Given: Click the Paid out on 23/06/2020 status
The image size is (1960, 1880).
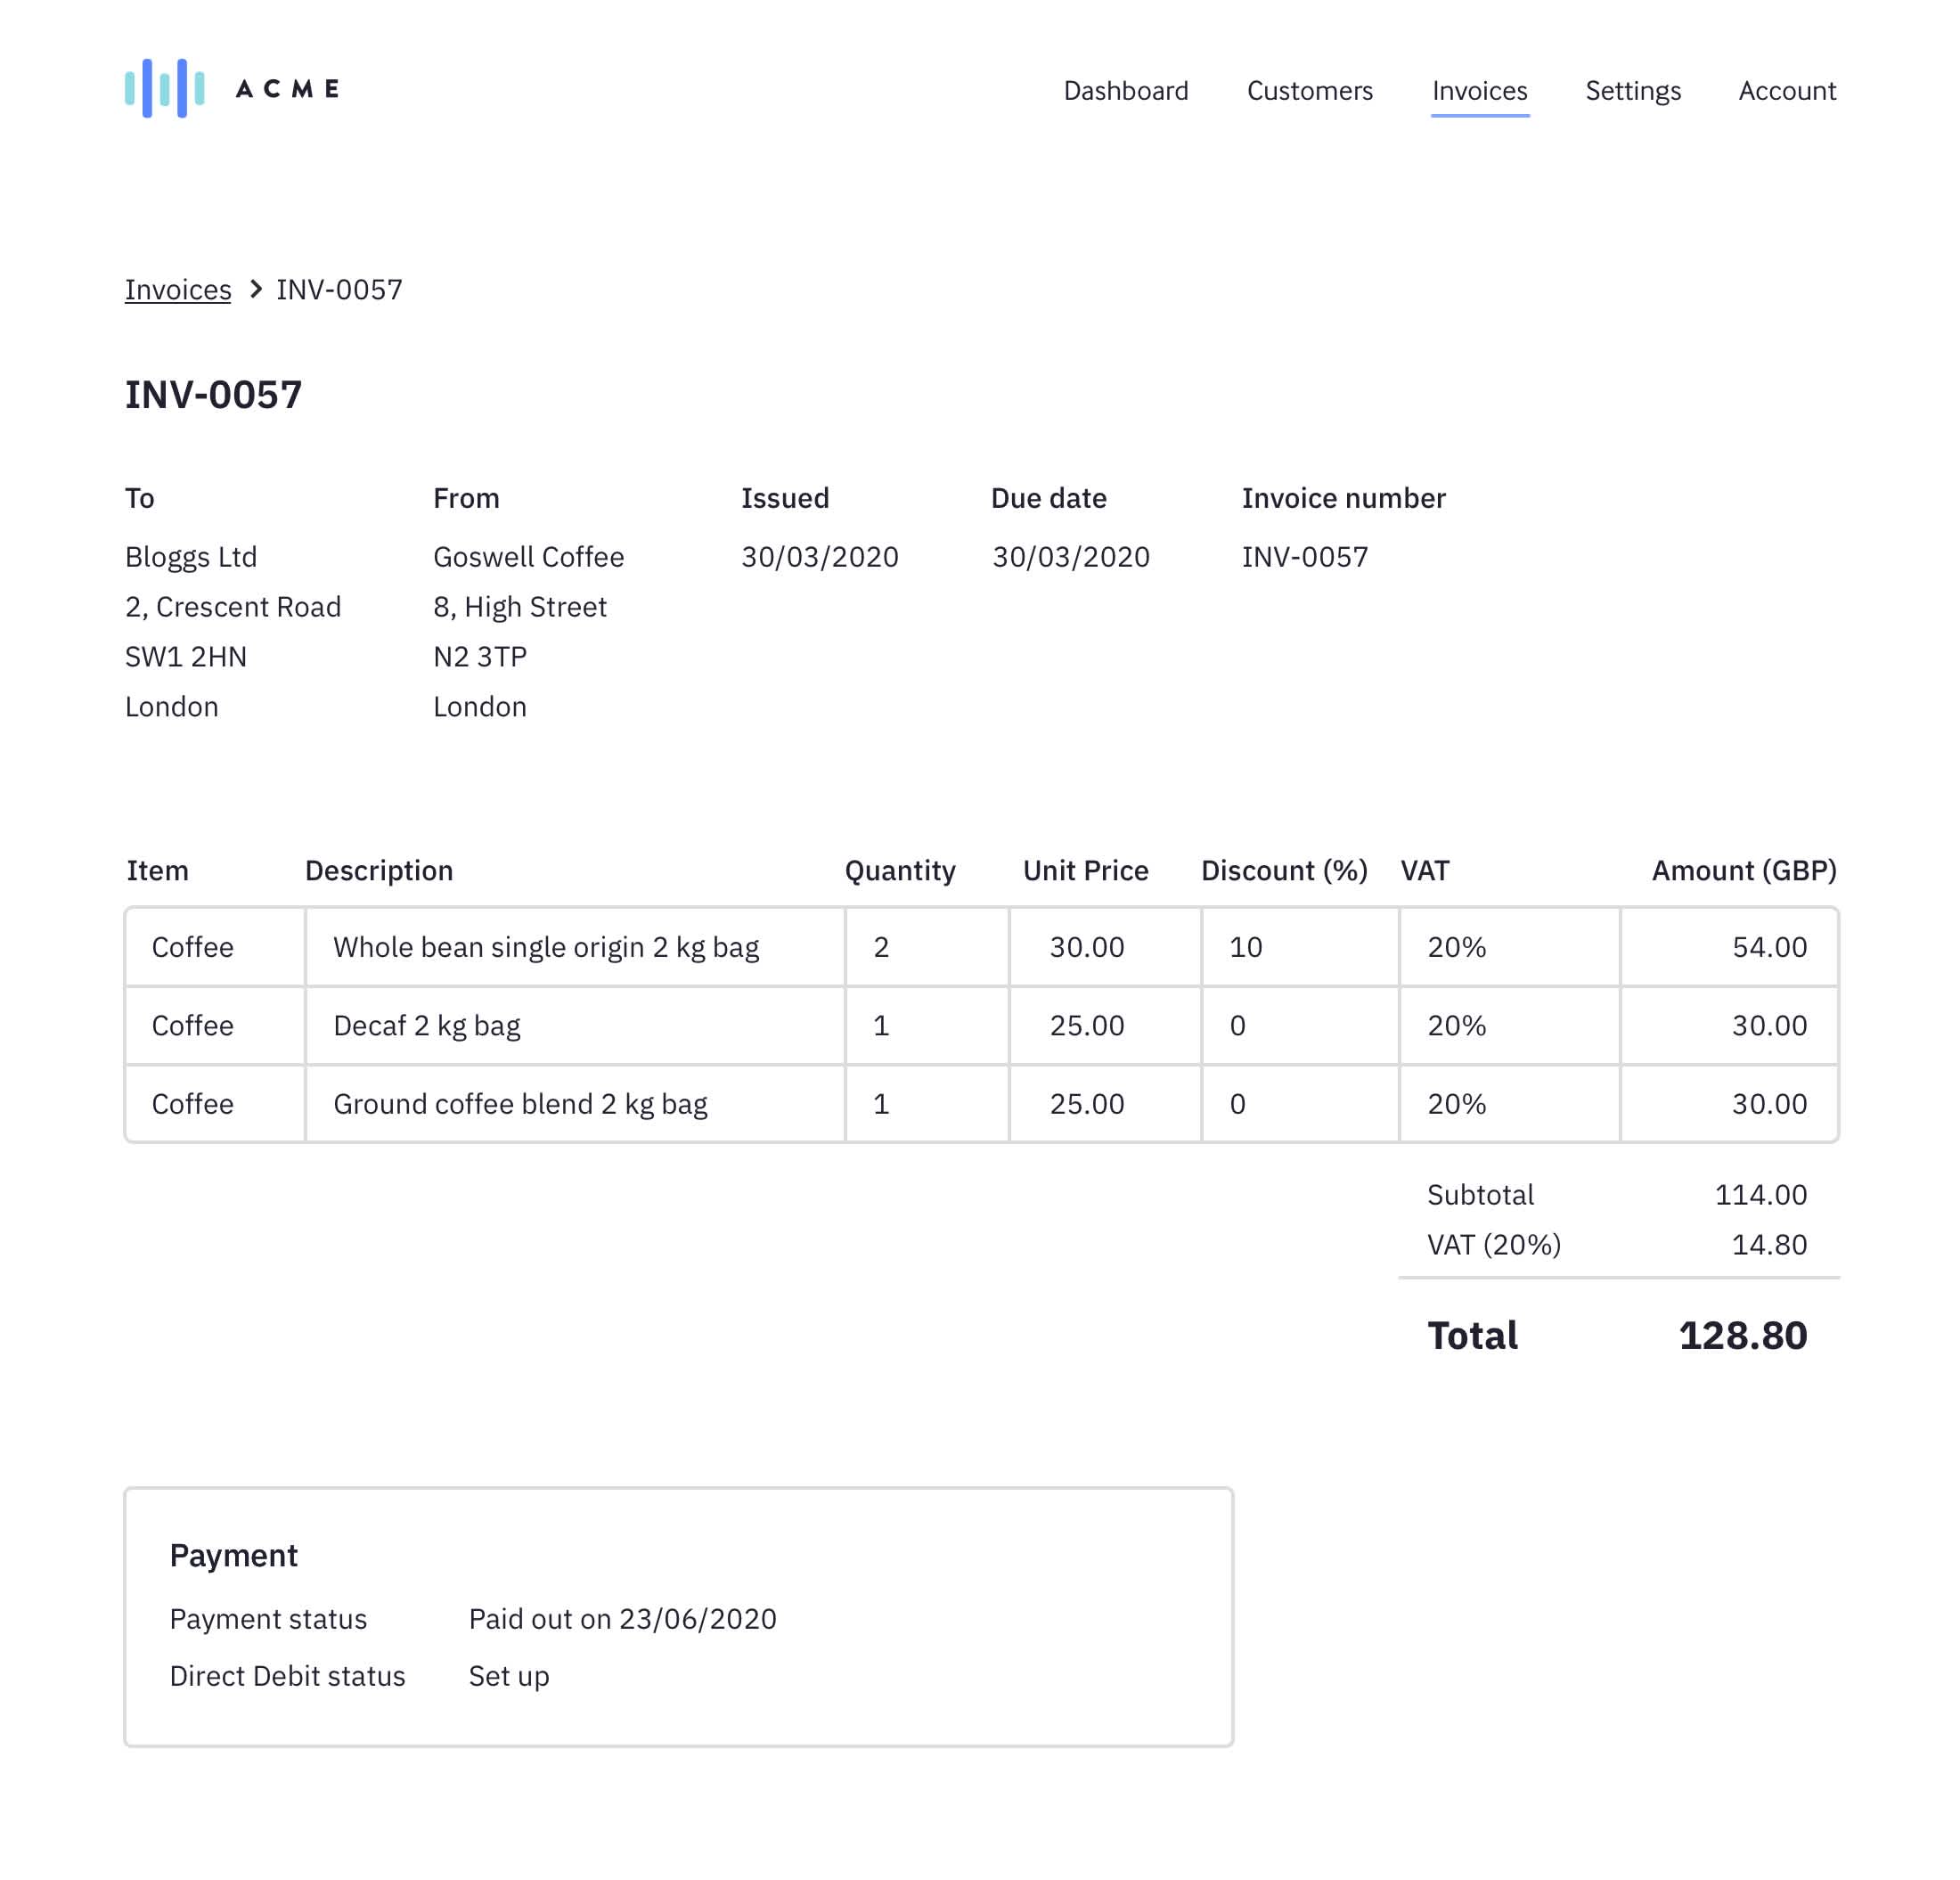Looking at the screenshot, I should tap(622, 1619).
